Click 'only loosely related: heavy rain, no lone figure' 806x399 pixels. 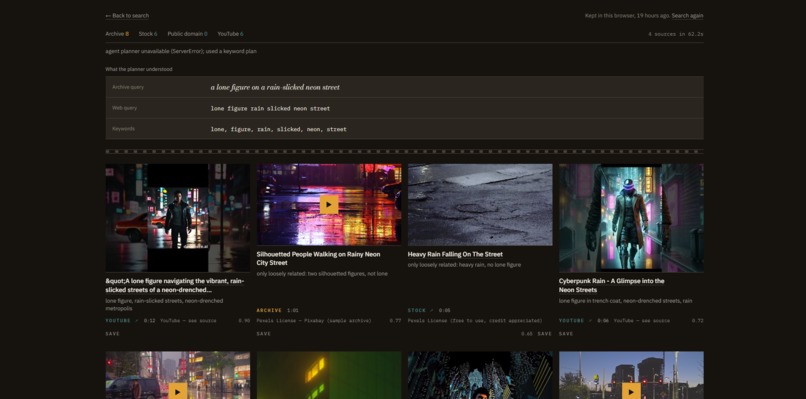coord(464,265)
